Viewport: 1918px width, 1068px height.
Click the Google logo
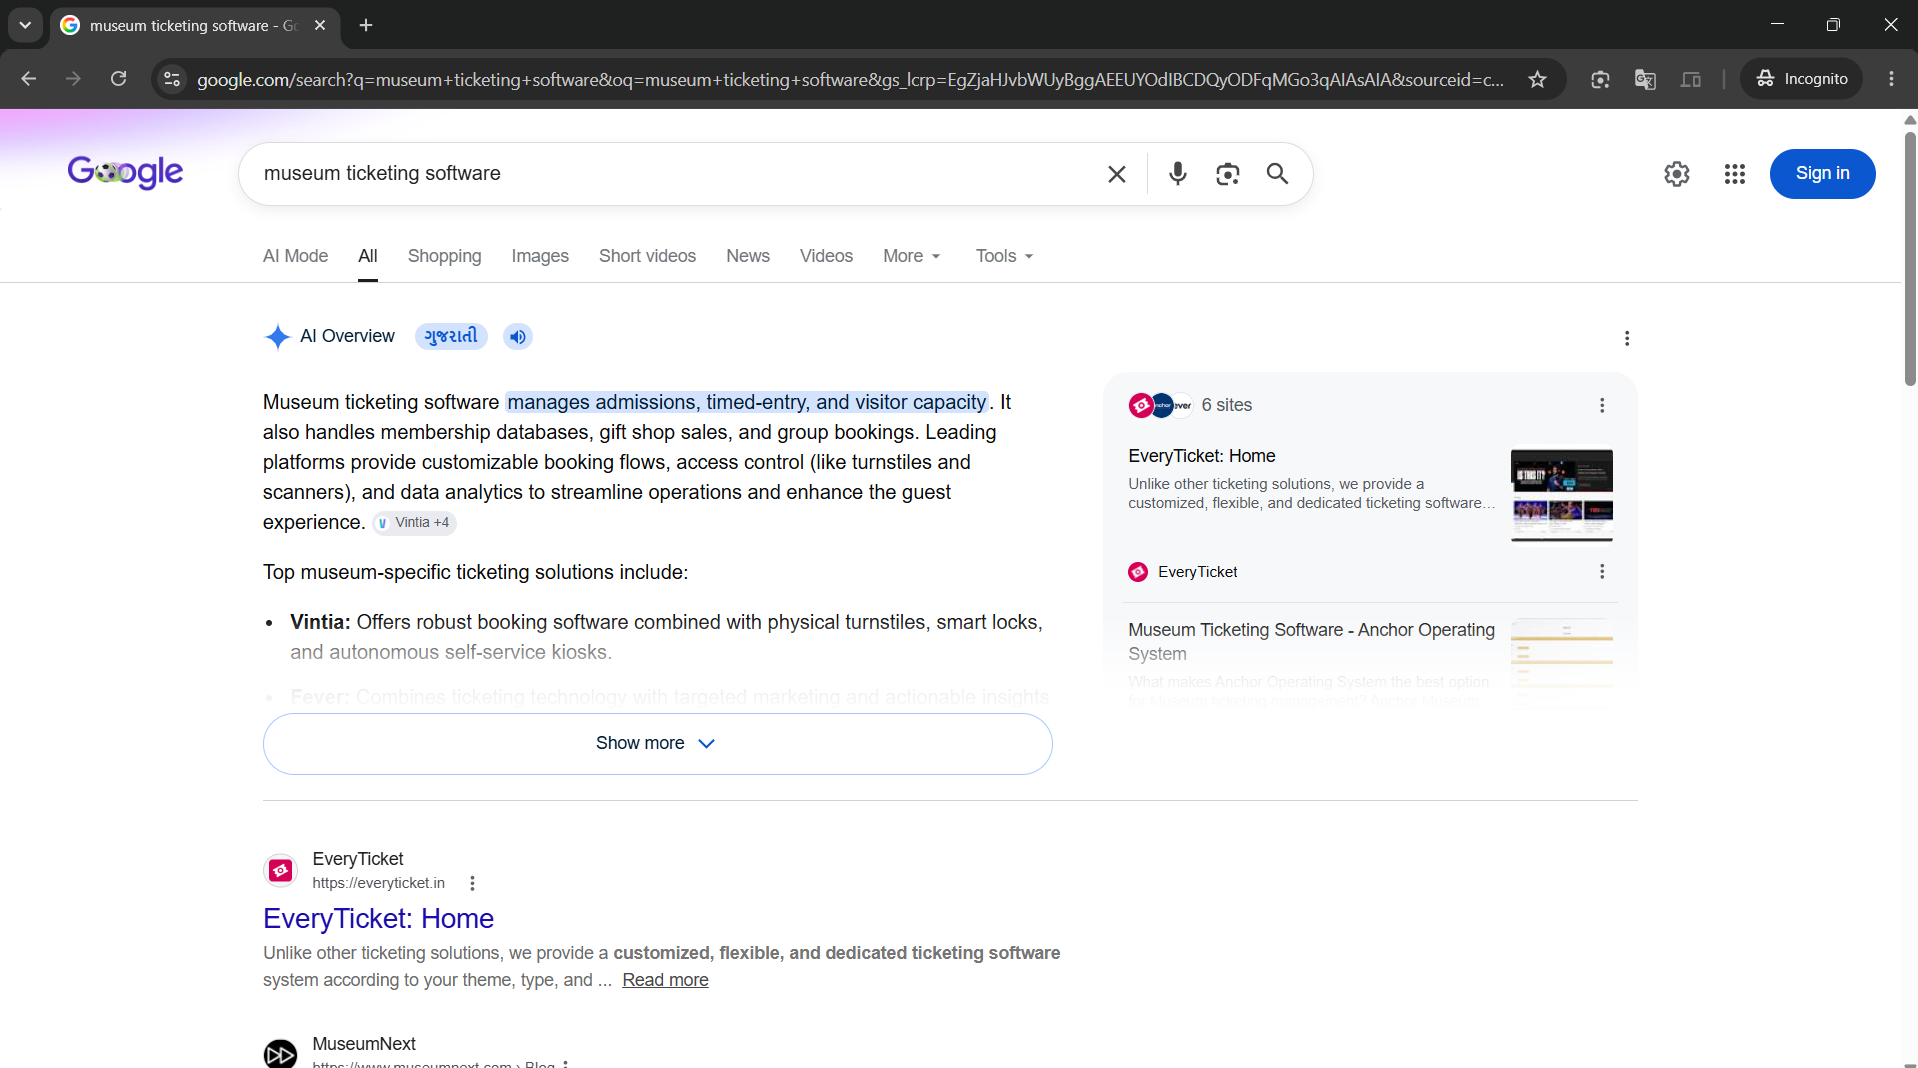125,173
